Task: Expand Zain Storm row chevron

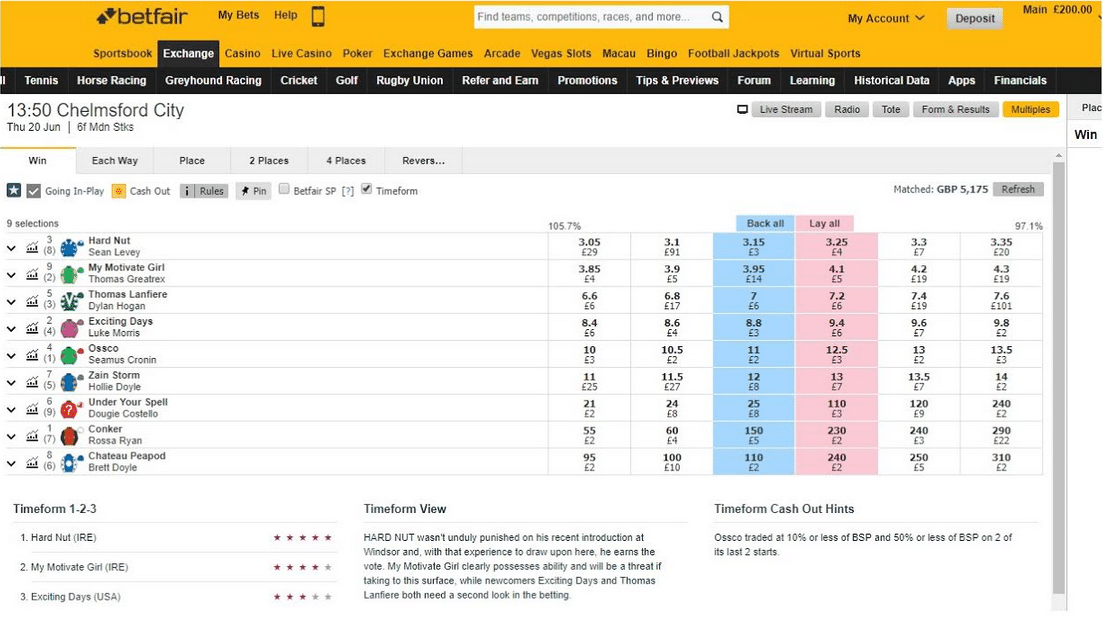Action: tap(11, 382)
